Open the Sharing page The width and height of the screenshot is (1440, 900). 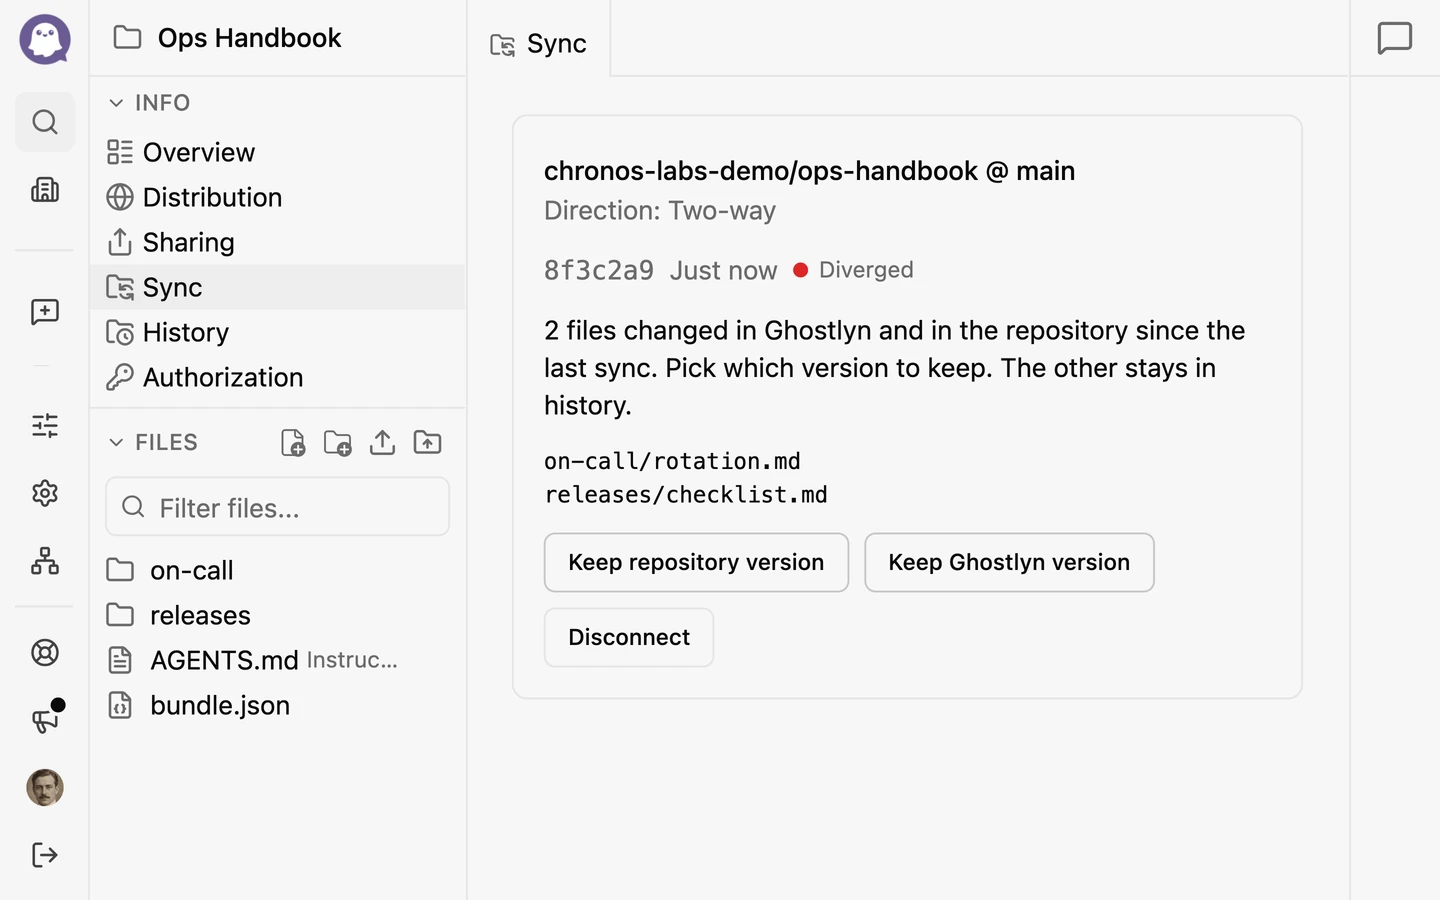[x=278, y=242]
